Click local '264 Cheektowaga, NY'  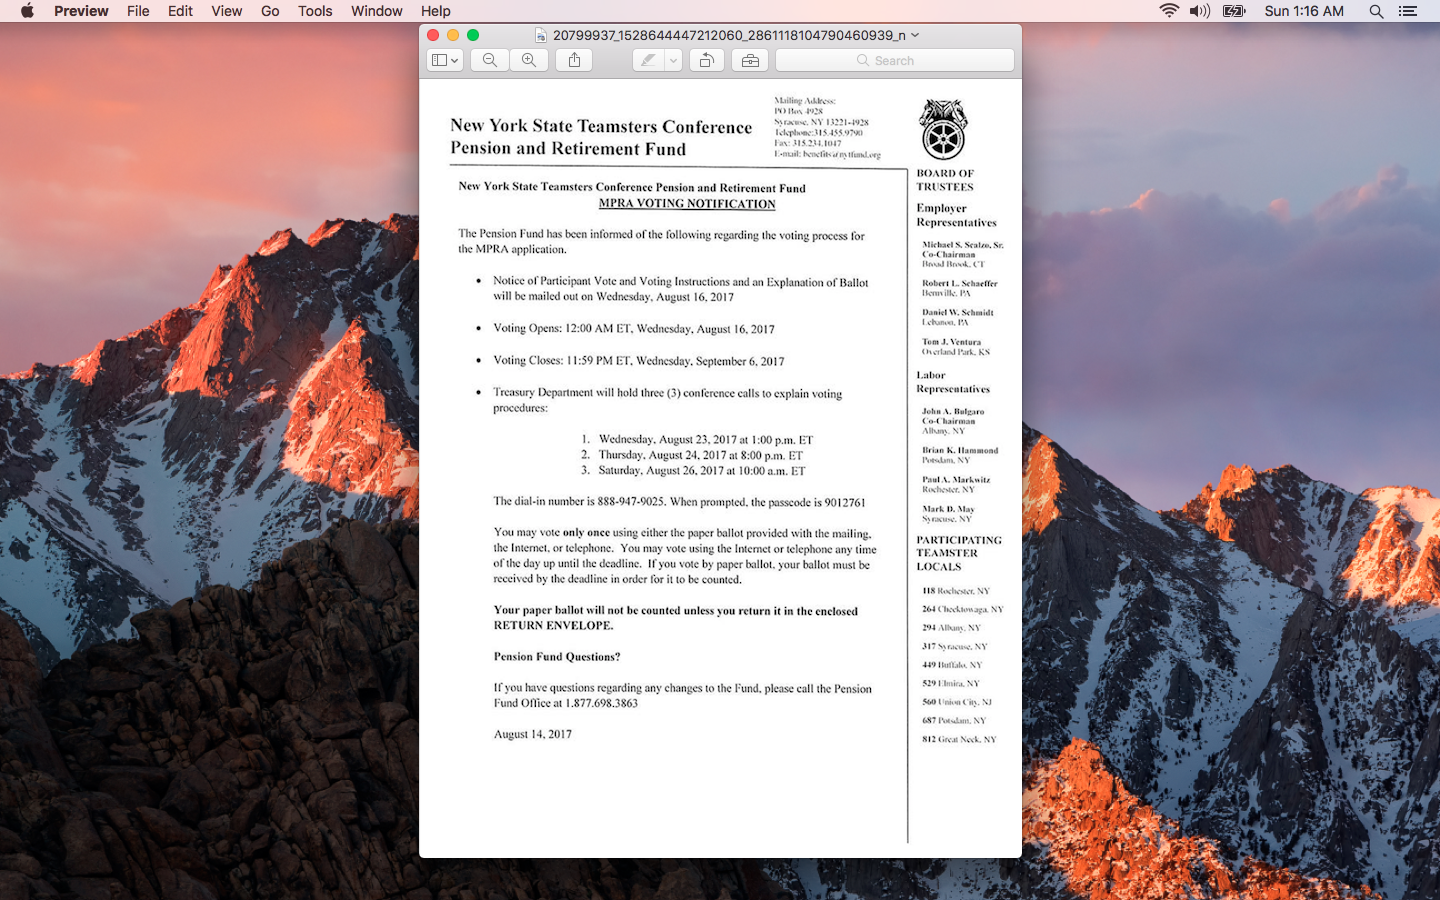(x=963, y=609)
